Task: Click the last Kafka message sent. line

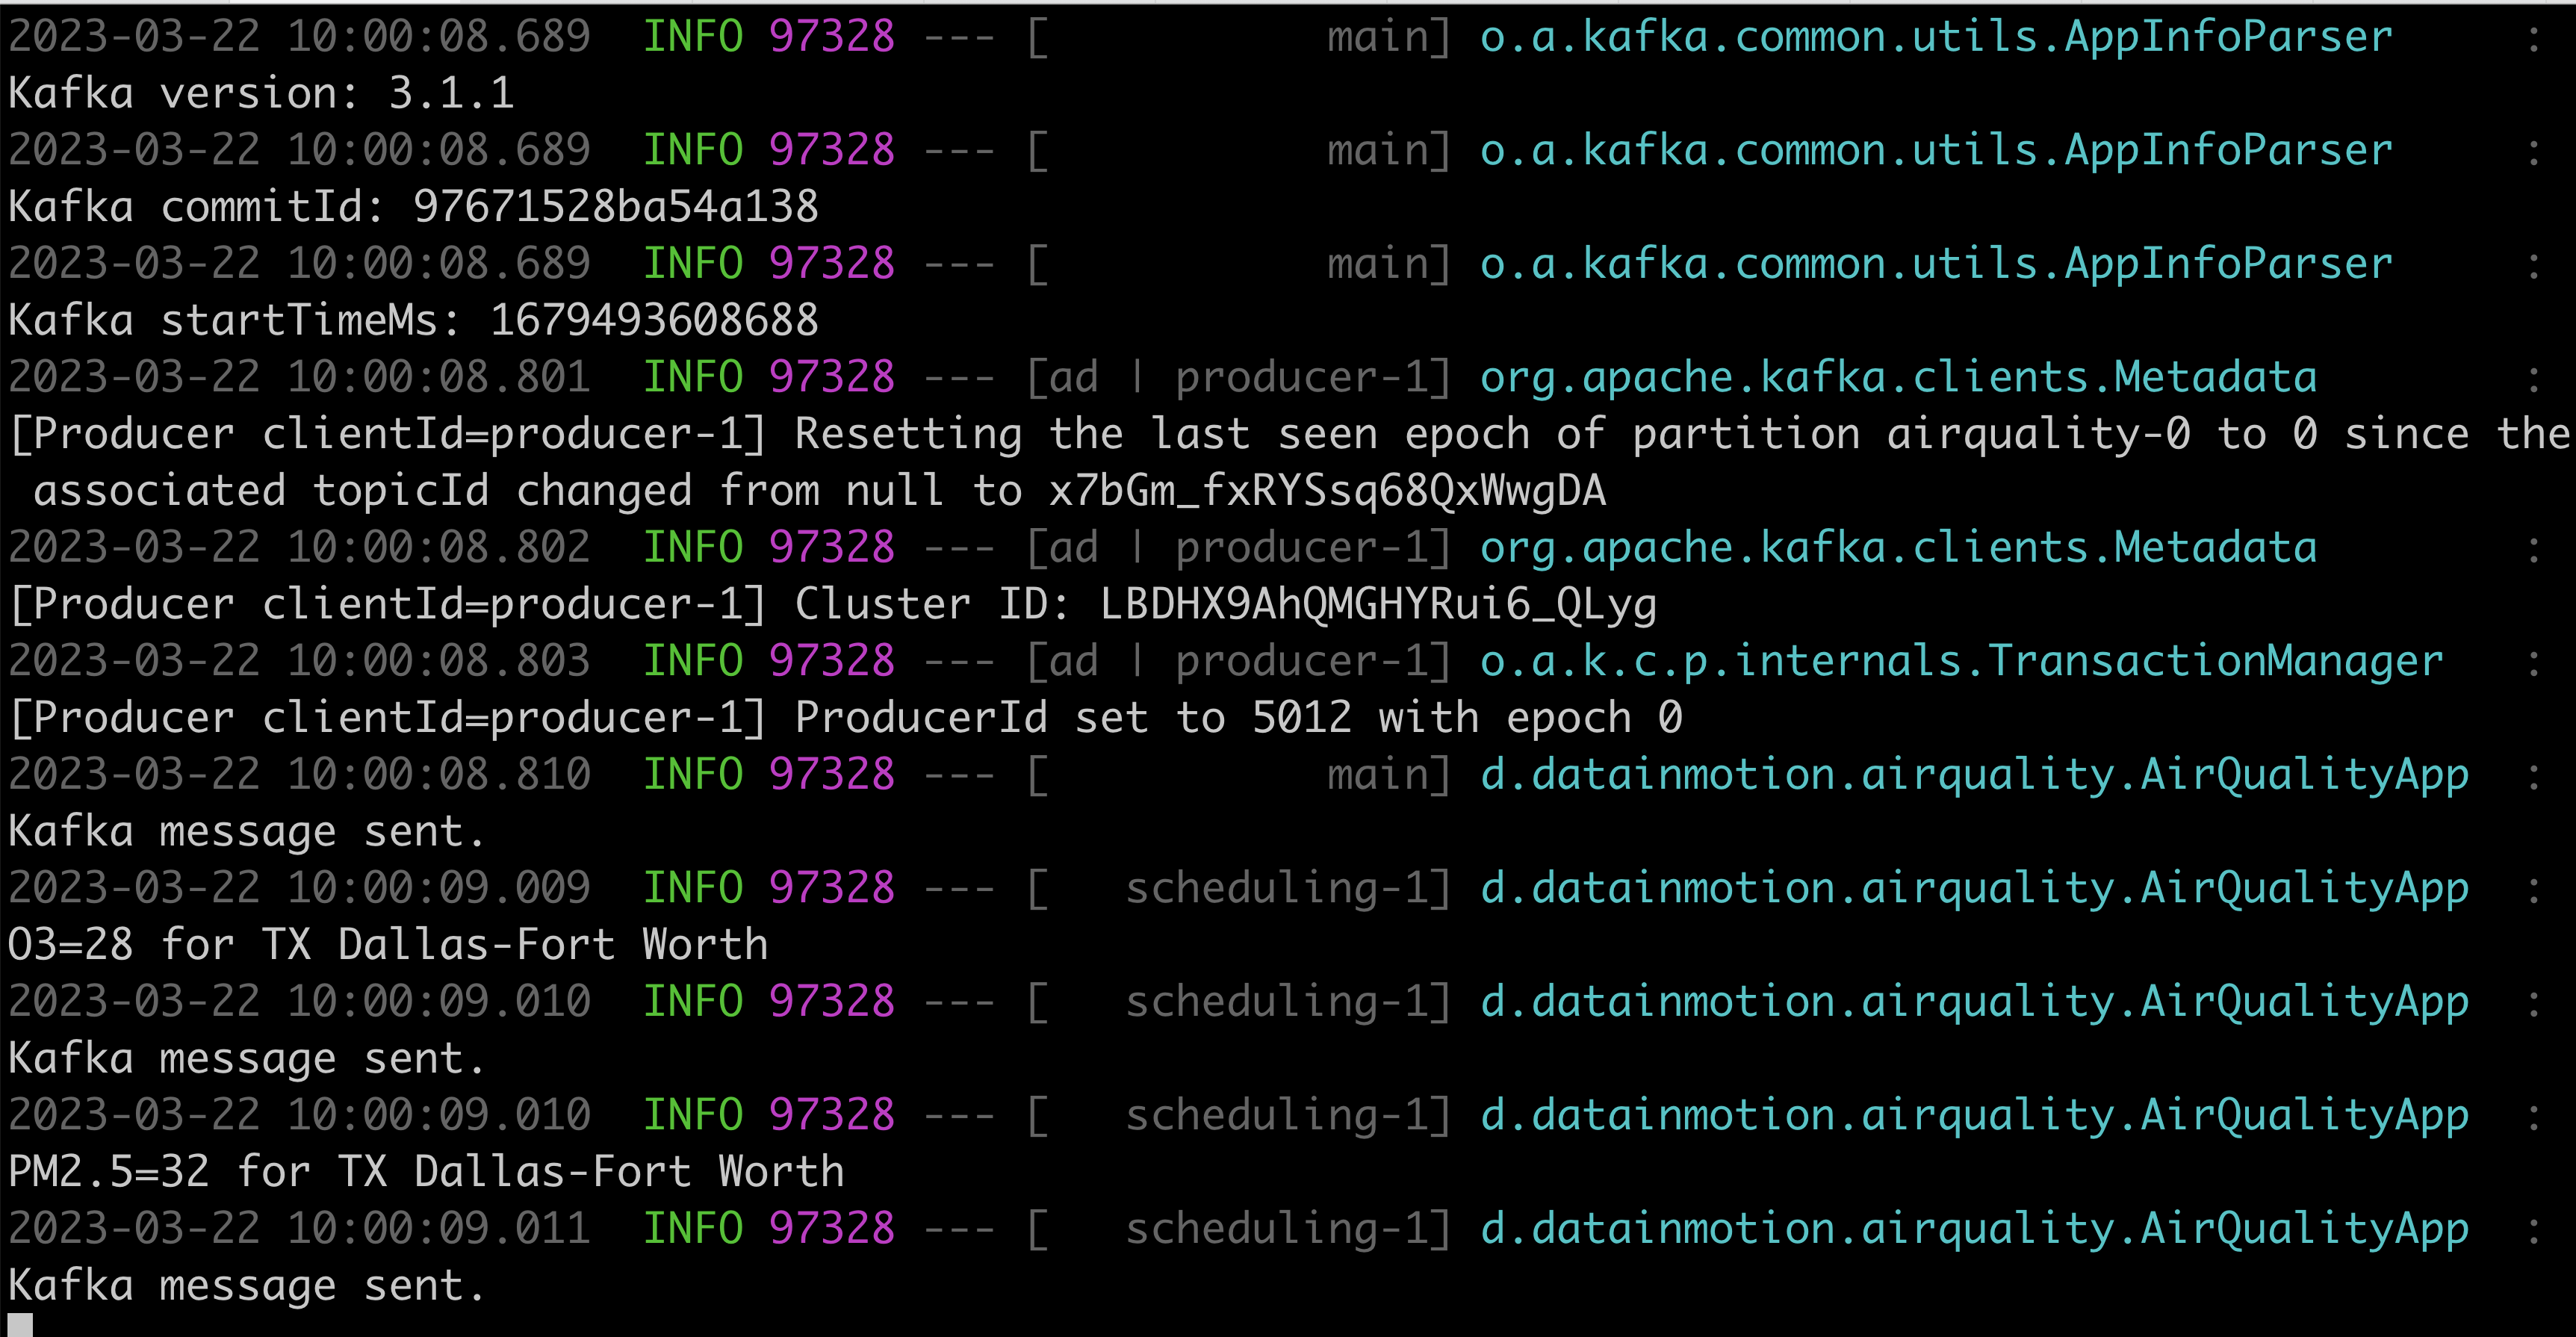Action: click(247, 1286)
